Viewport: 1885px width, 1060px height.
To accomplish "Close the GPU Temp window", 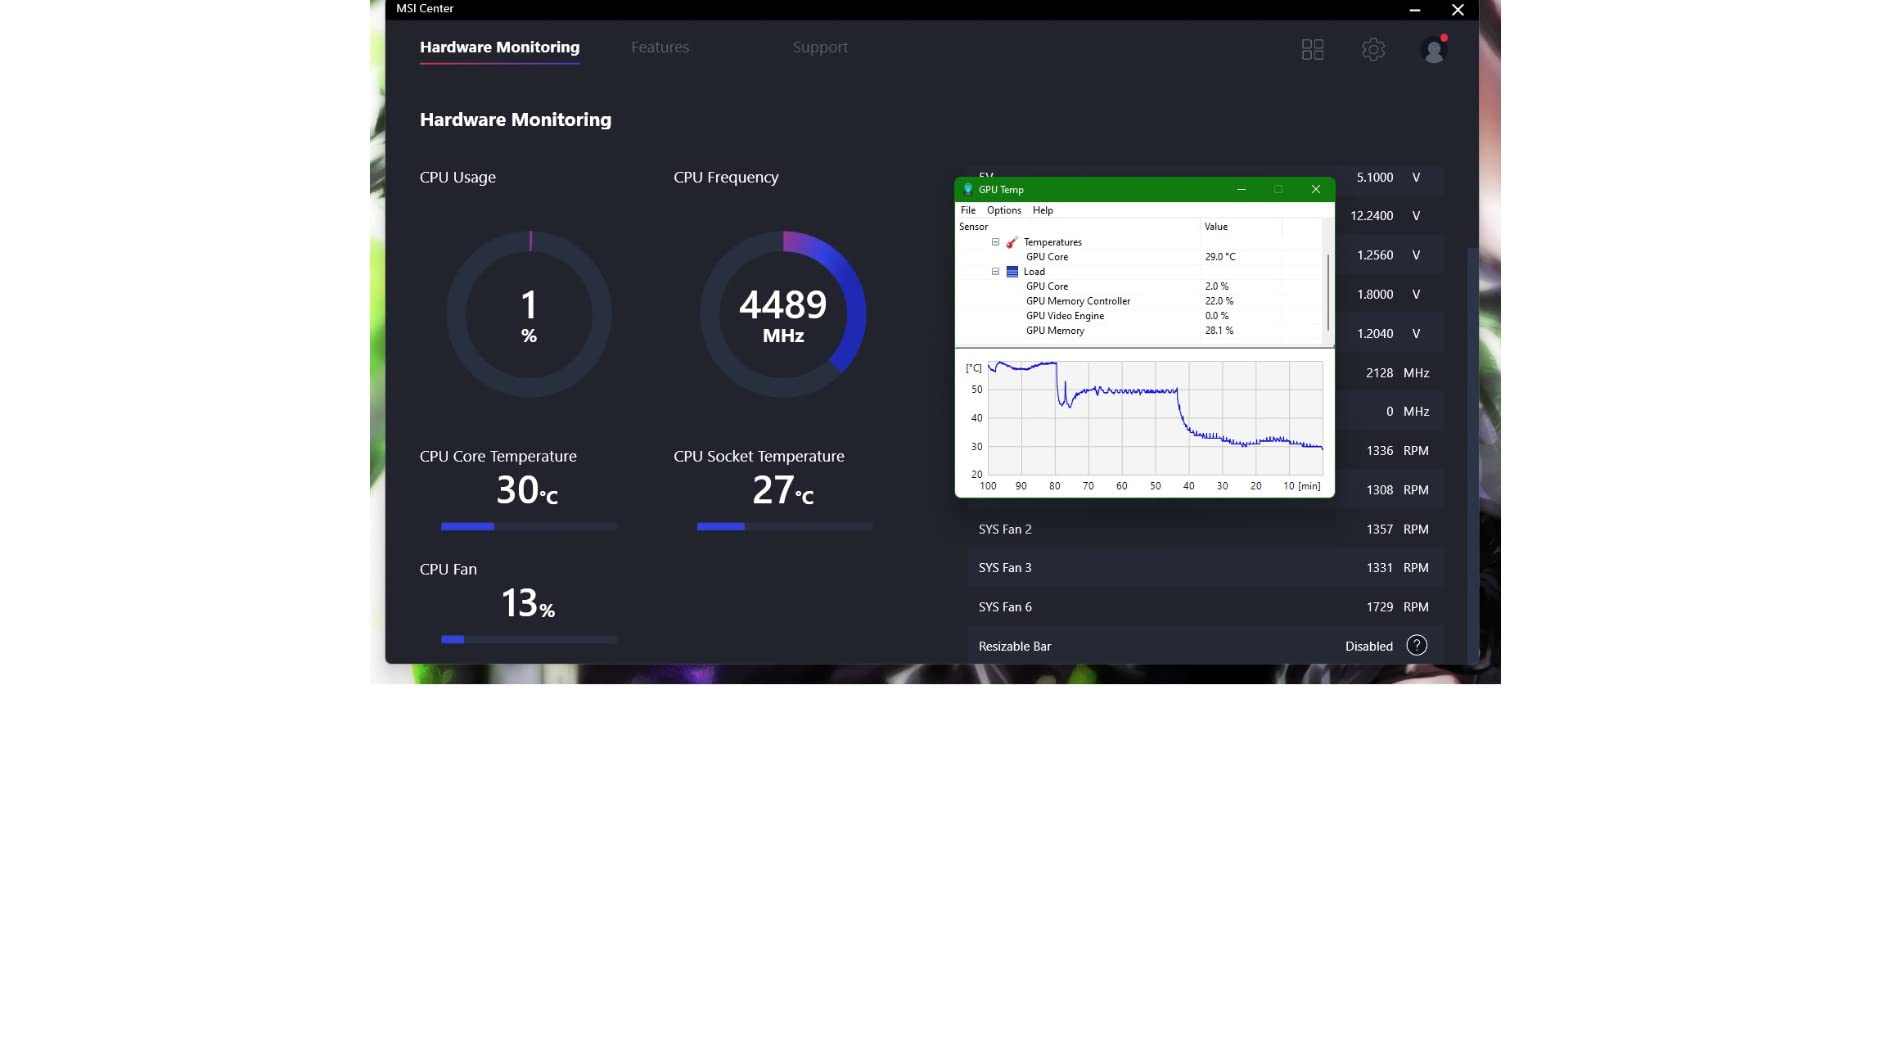I will [1315, 189].
